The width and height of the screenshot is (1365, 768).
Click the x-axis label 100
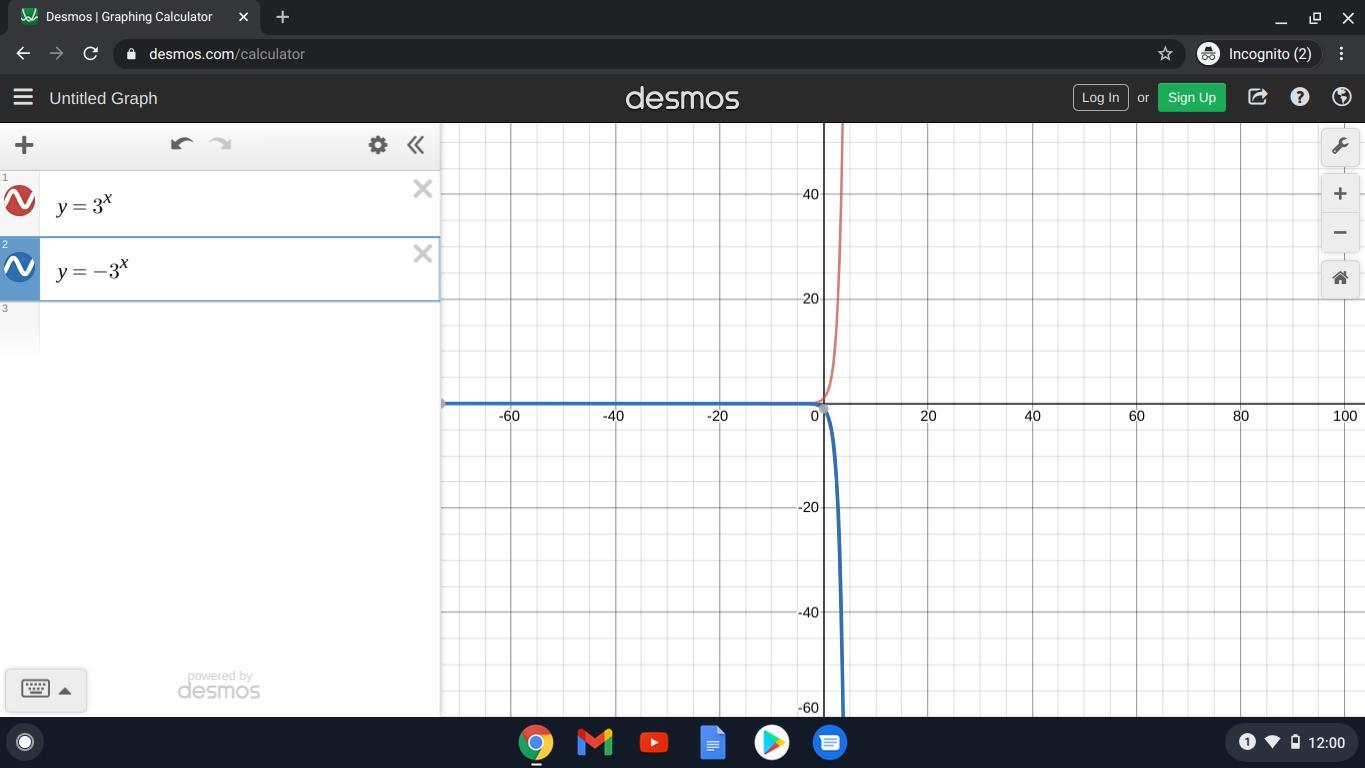pos(1344,416)
